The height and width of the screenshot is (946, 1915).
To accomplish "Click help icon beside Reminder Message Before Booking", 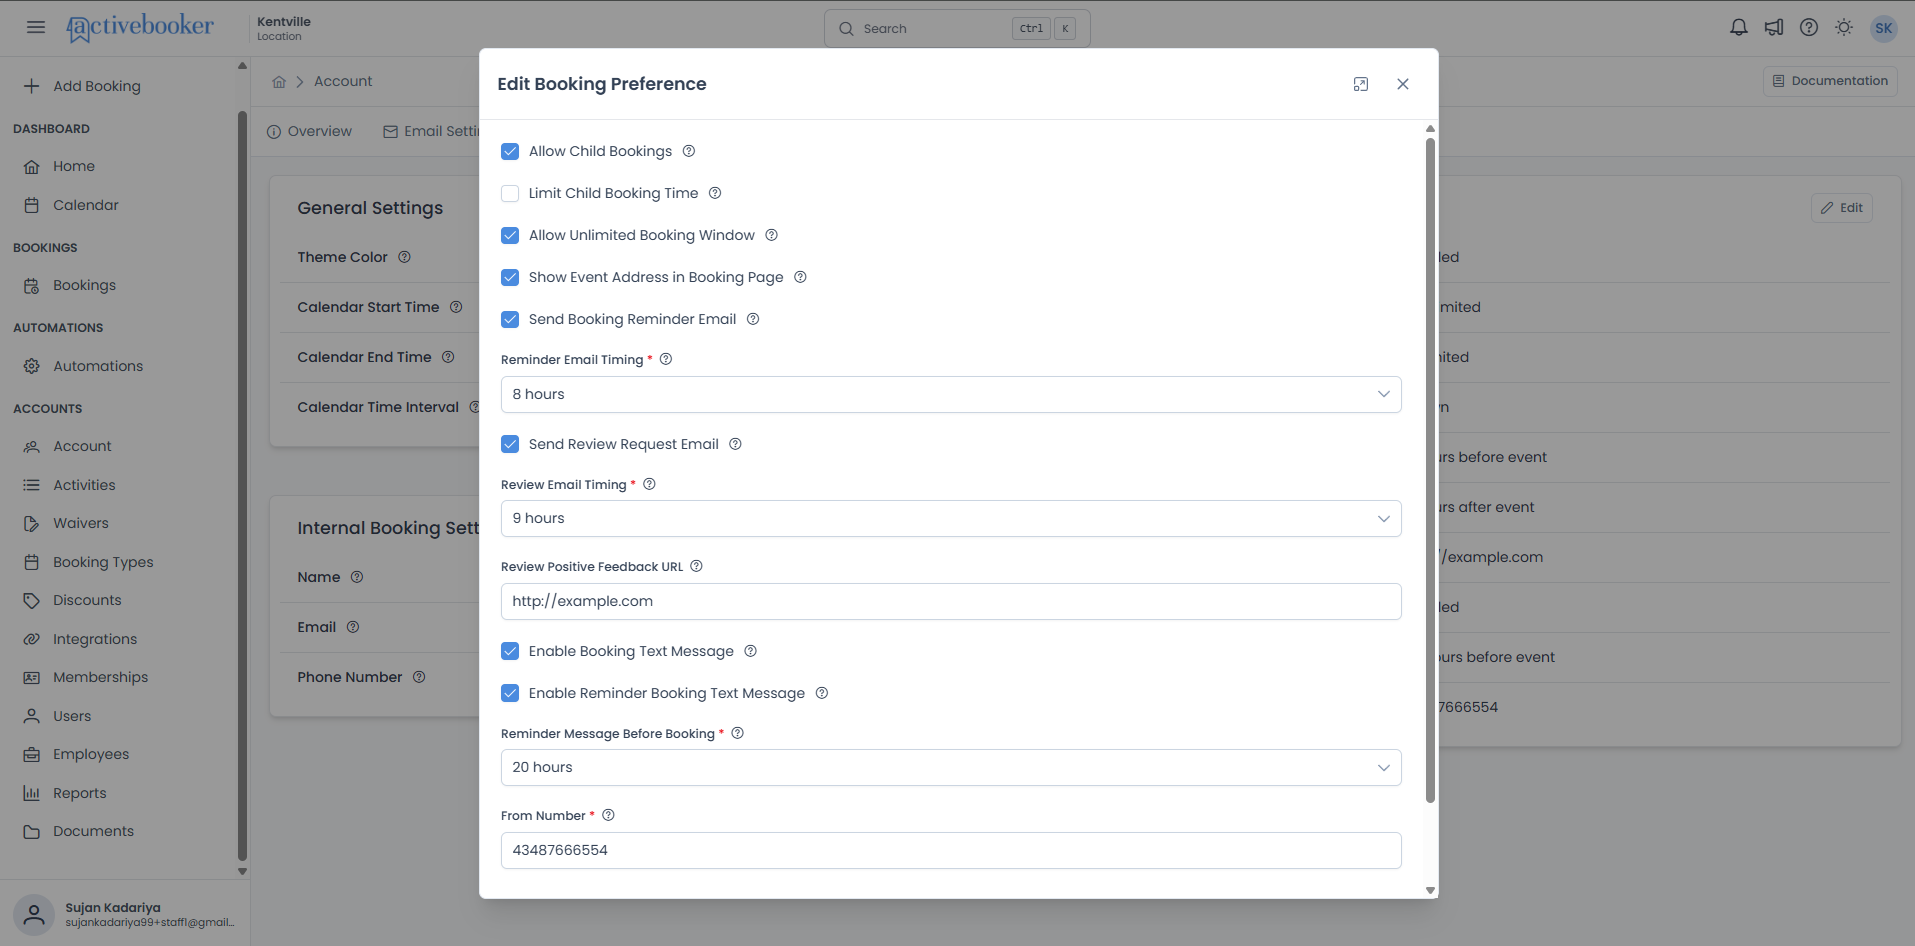I will pos(738,733).
